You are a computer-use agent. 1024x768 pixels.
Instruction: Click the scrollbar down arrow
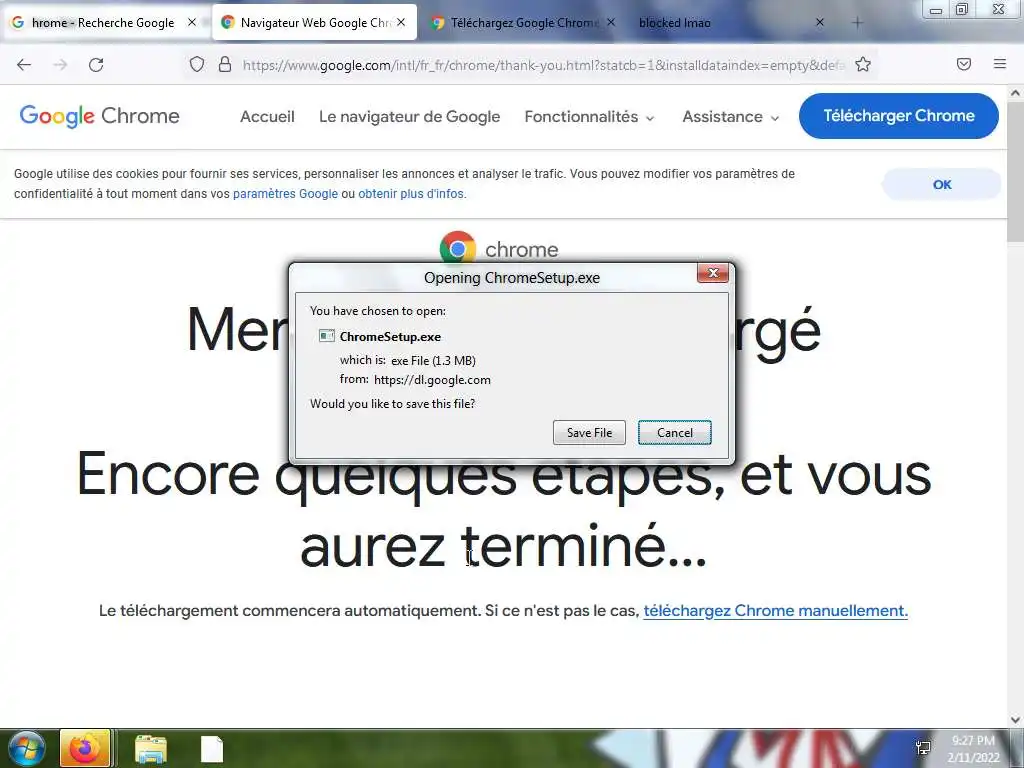(1015, 720)
